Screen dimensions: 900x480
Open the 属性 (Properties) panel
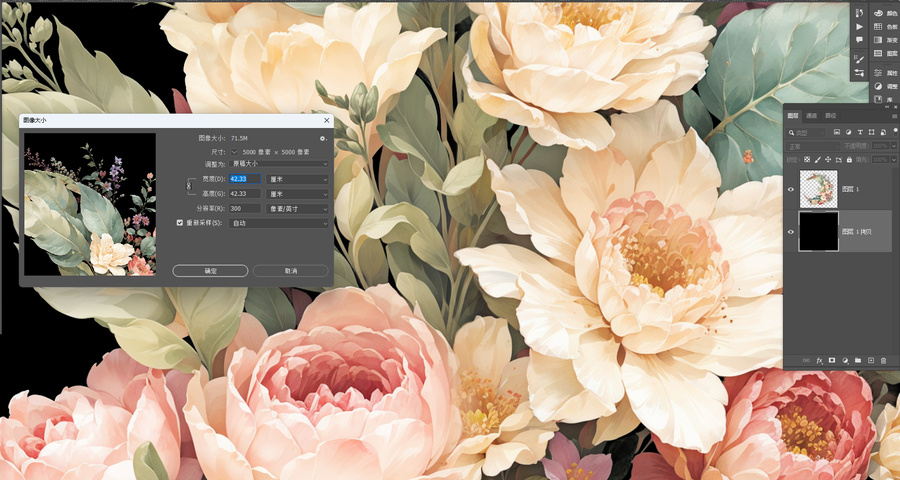886,73
